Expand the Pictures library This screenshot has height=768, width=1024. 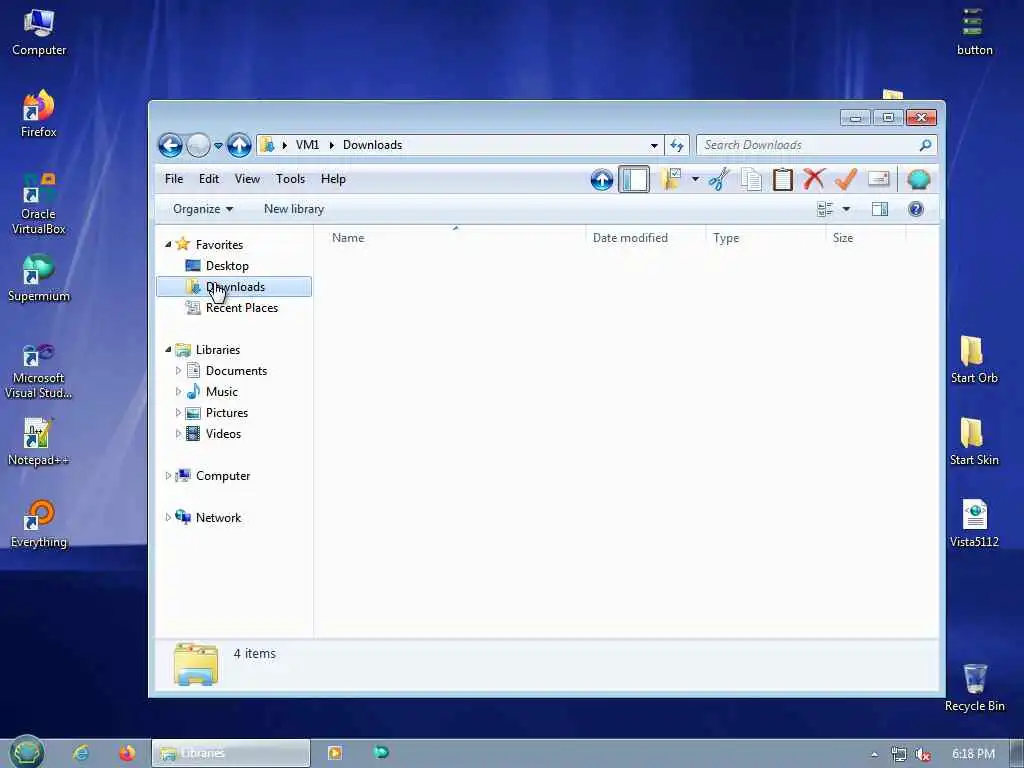[x=178, y=413]
